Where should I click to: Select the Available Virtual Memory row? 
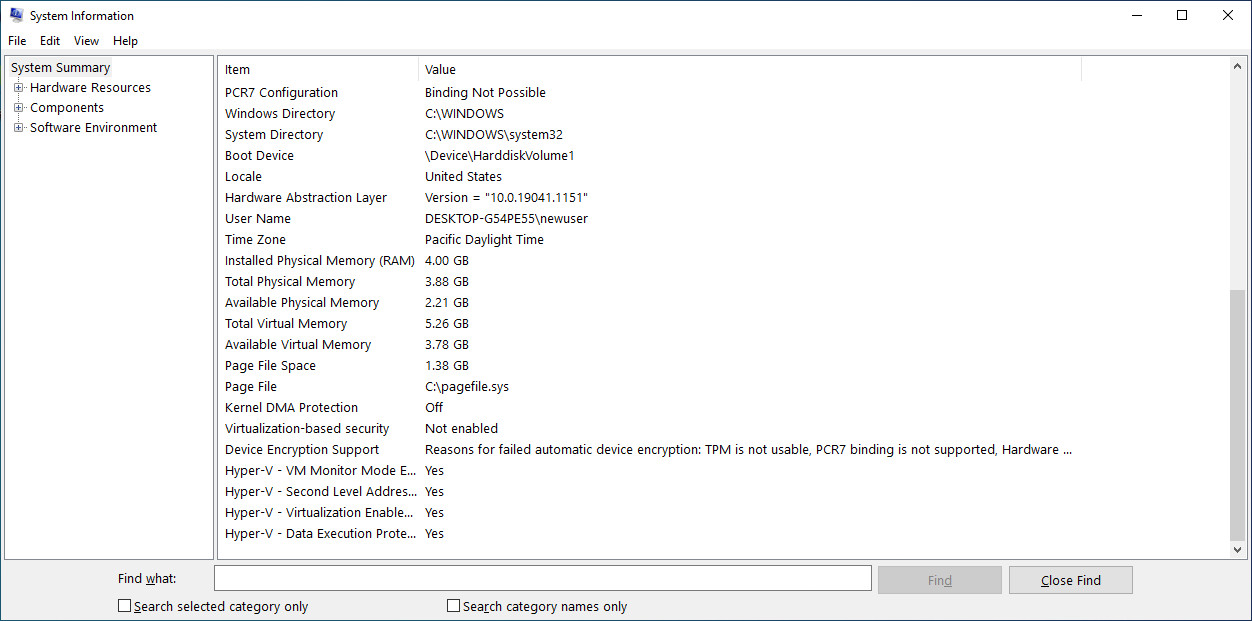coord(650,345)
